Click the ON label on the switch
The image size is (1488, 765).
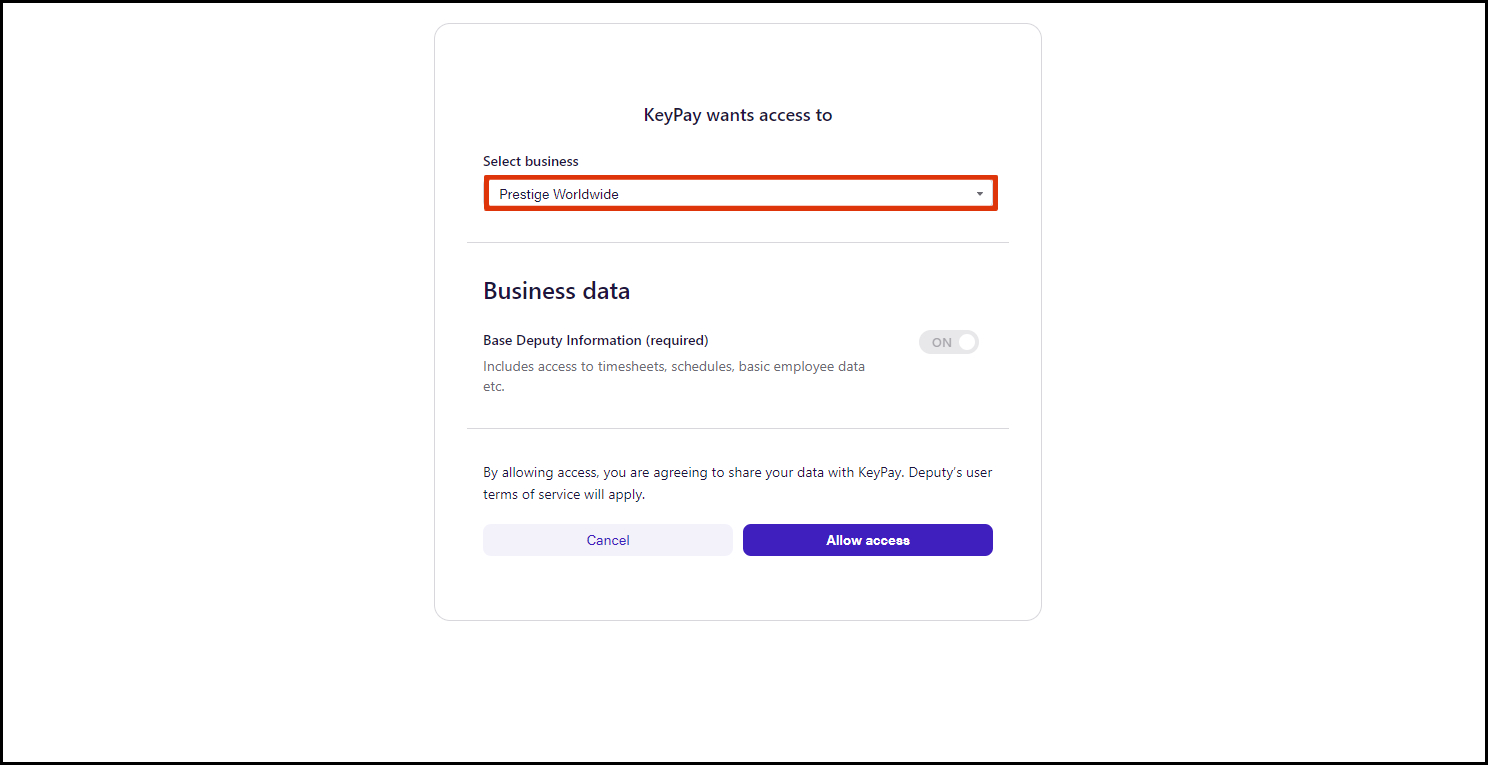[941, 342]
